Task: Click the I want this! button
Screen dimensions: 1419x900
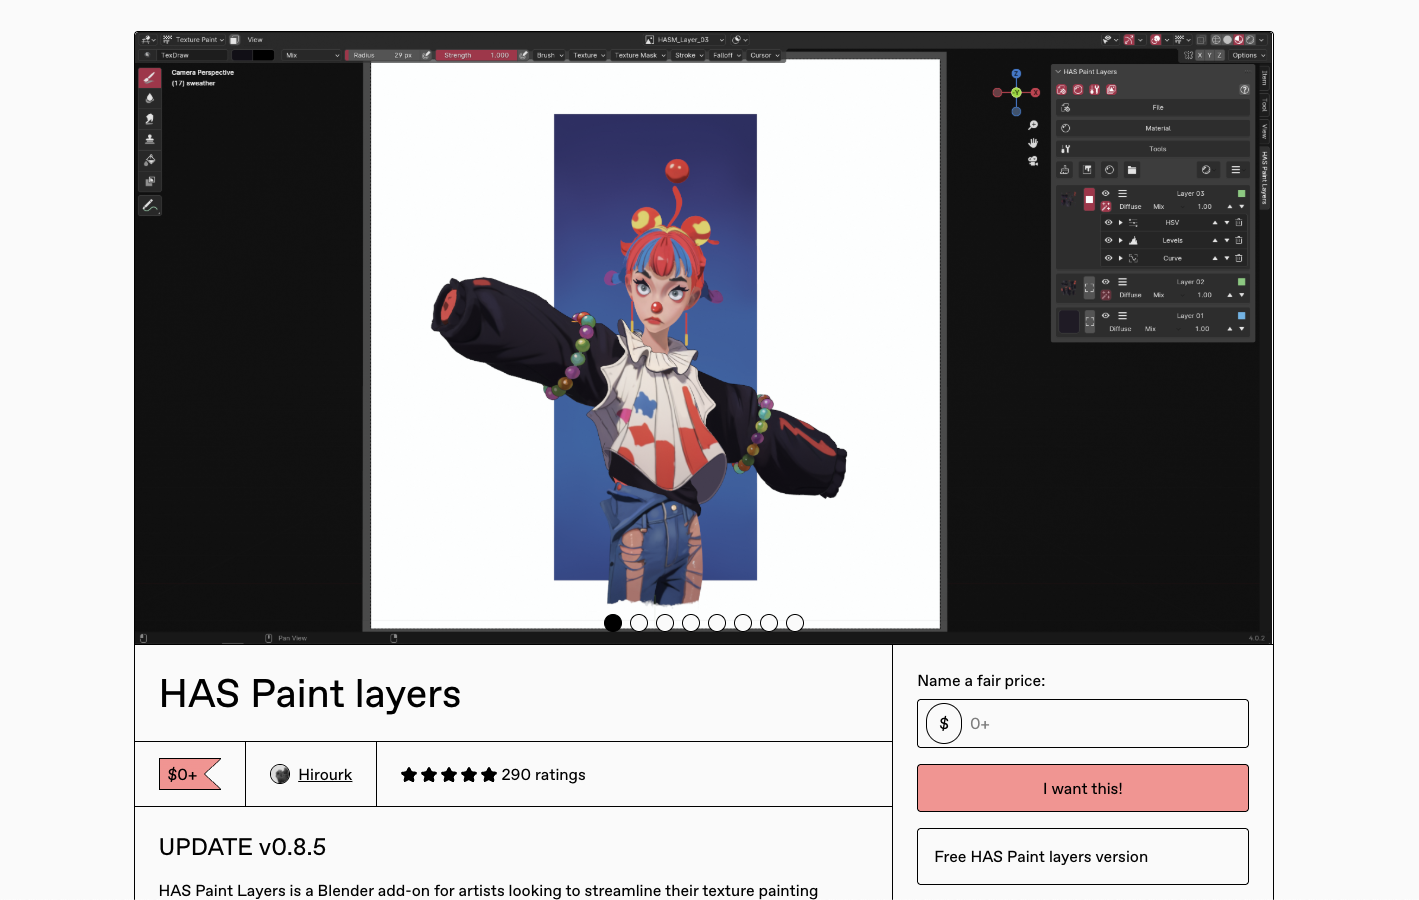Action: coord(1083,788)
